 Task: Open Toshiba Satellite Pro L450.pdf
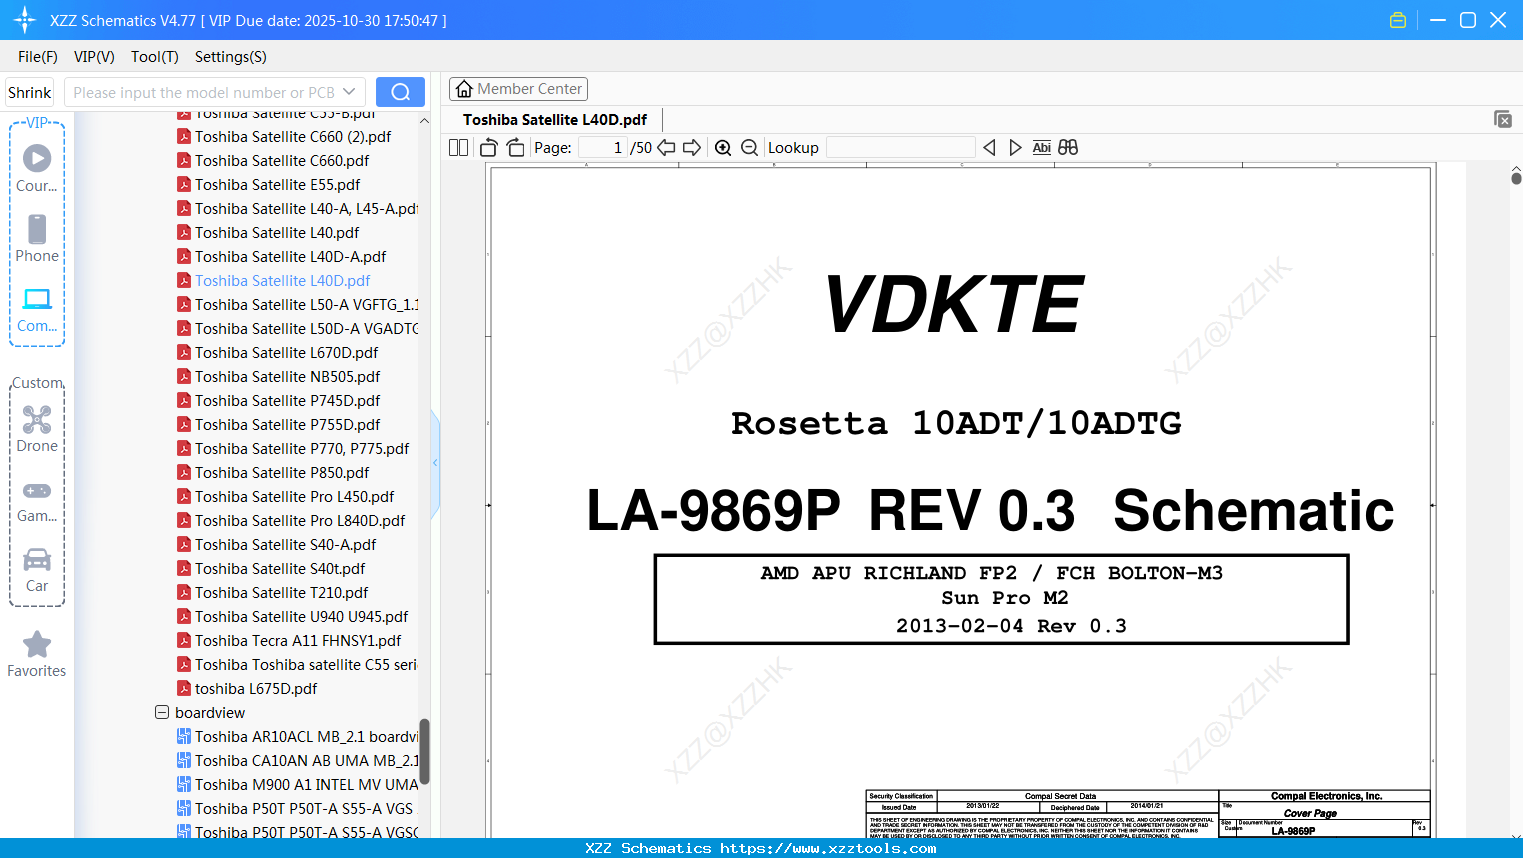[x=294, y=497]
